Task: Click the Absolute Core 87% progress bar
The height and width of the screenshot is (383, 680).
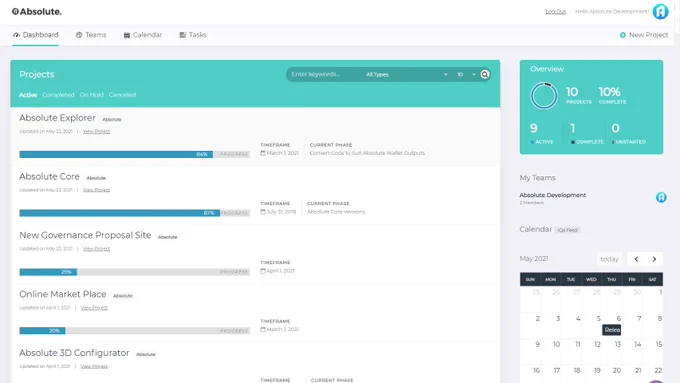Action: pyautogui.click(x=134, y=213)
